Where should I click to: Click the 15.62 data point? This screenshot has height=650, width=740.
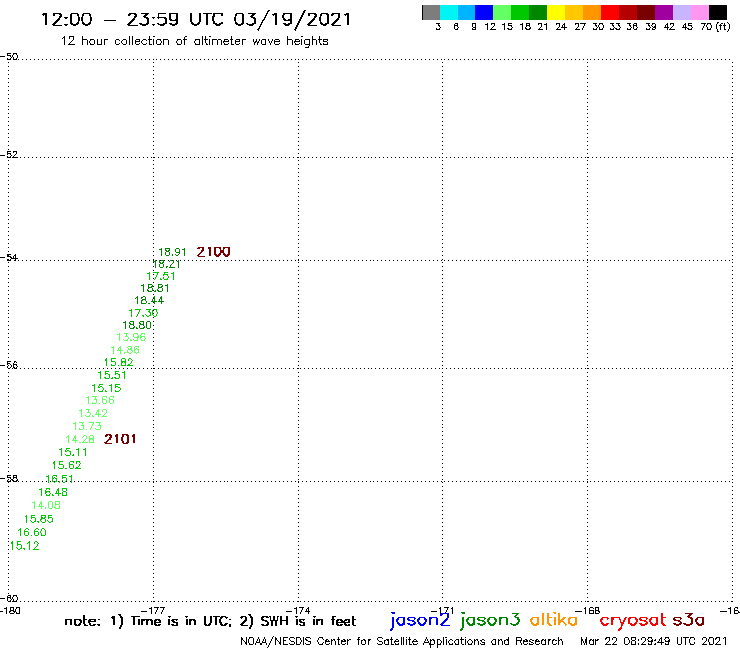[x=67, y=465]
